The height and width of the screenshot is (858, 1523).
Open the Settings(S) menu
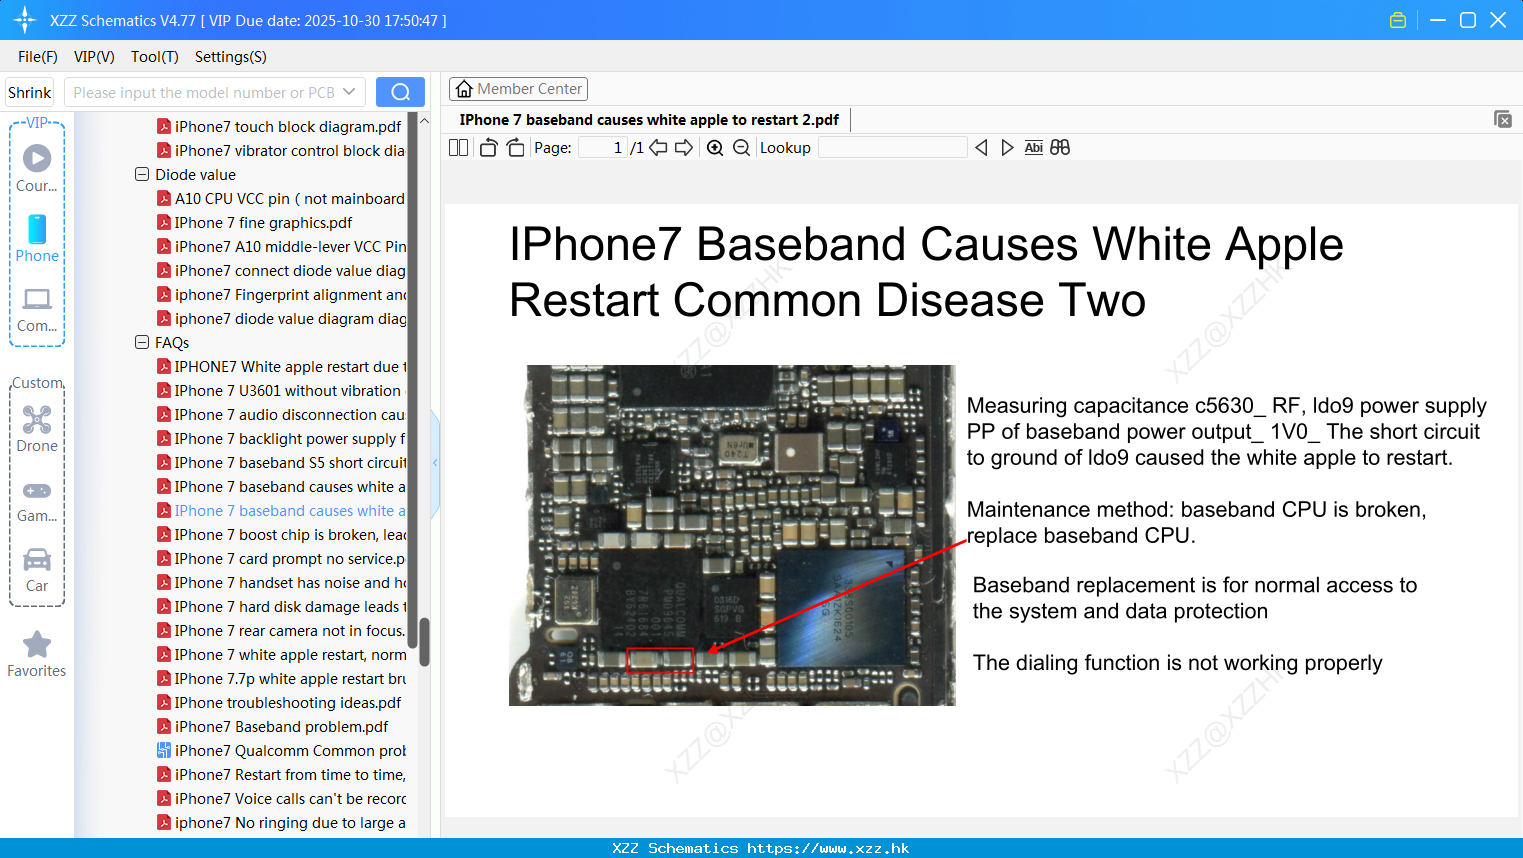pyautogui.click(x=231, y=57)
